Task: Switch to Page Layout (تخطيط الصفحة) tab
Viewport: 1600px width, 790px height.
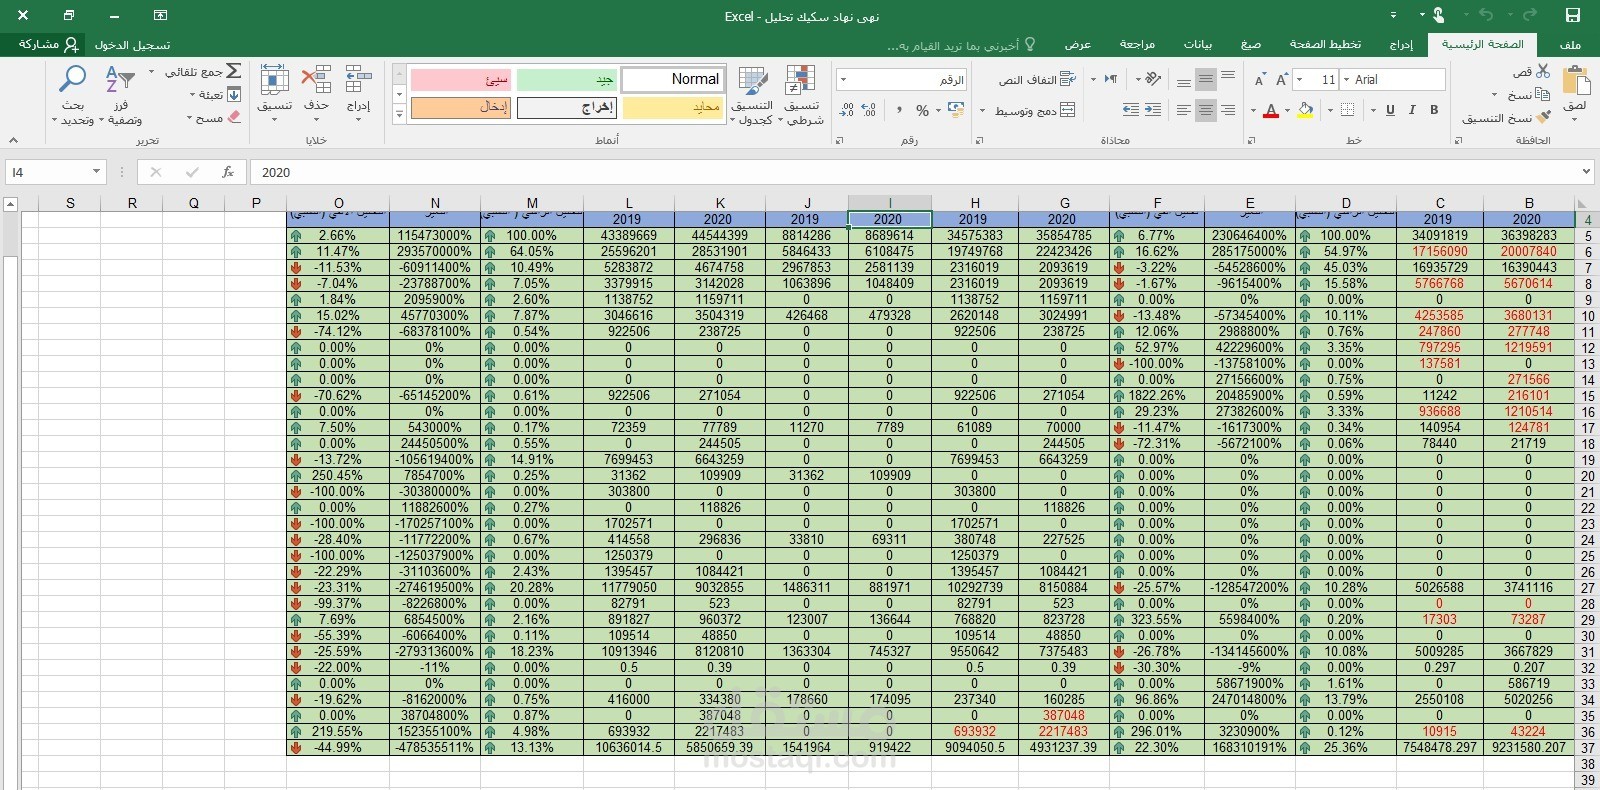Action: pyautogui.click(x=1325, y=44)
